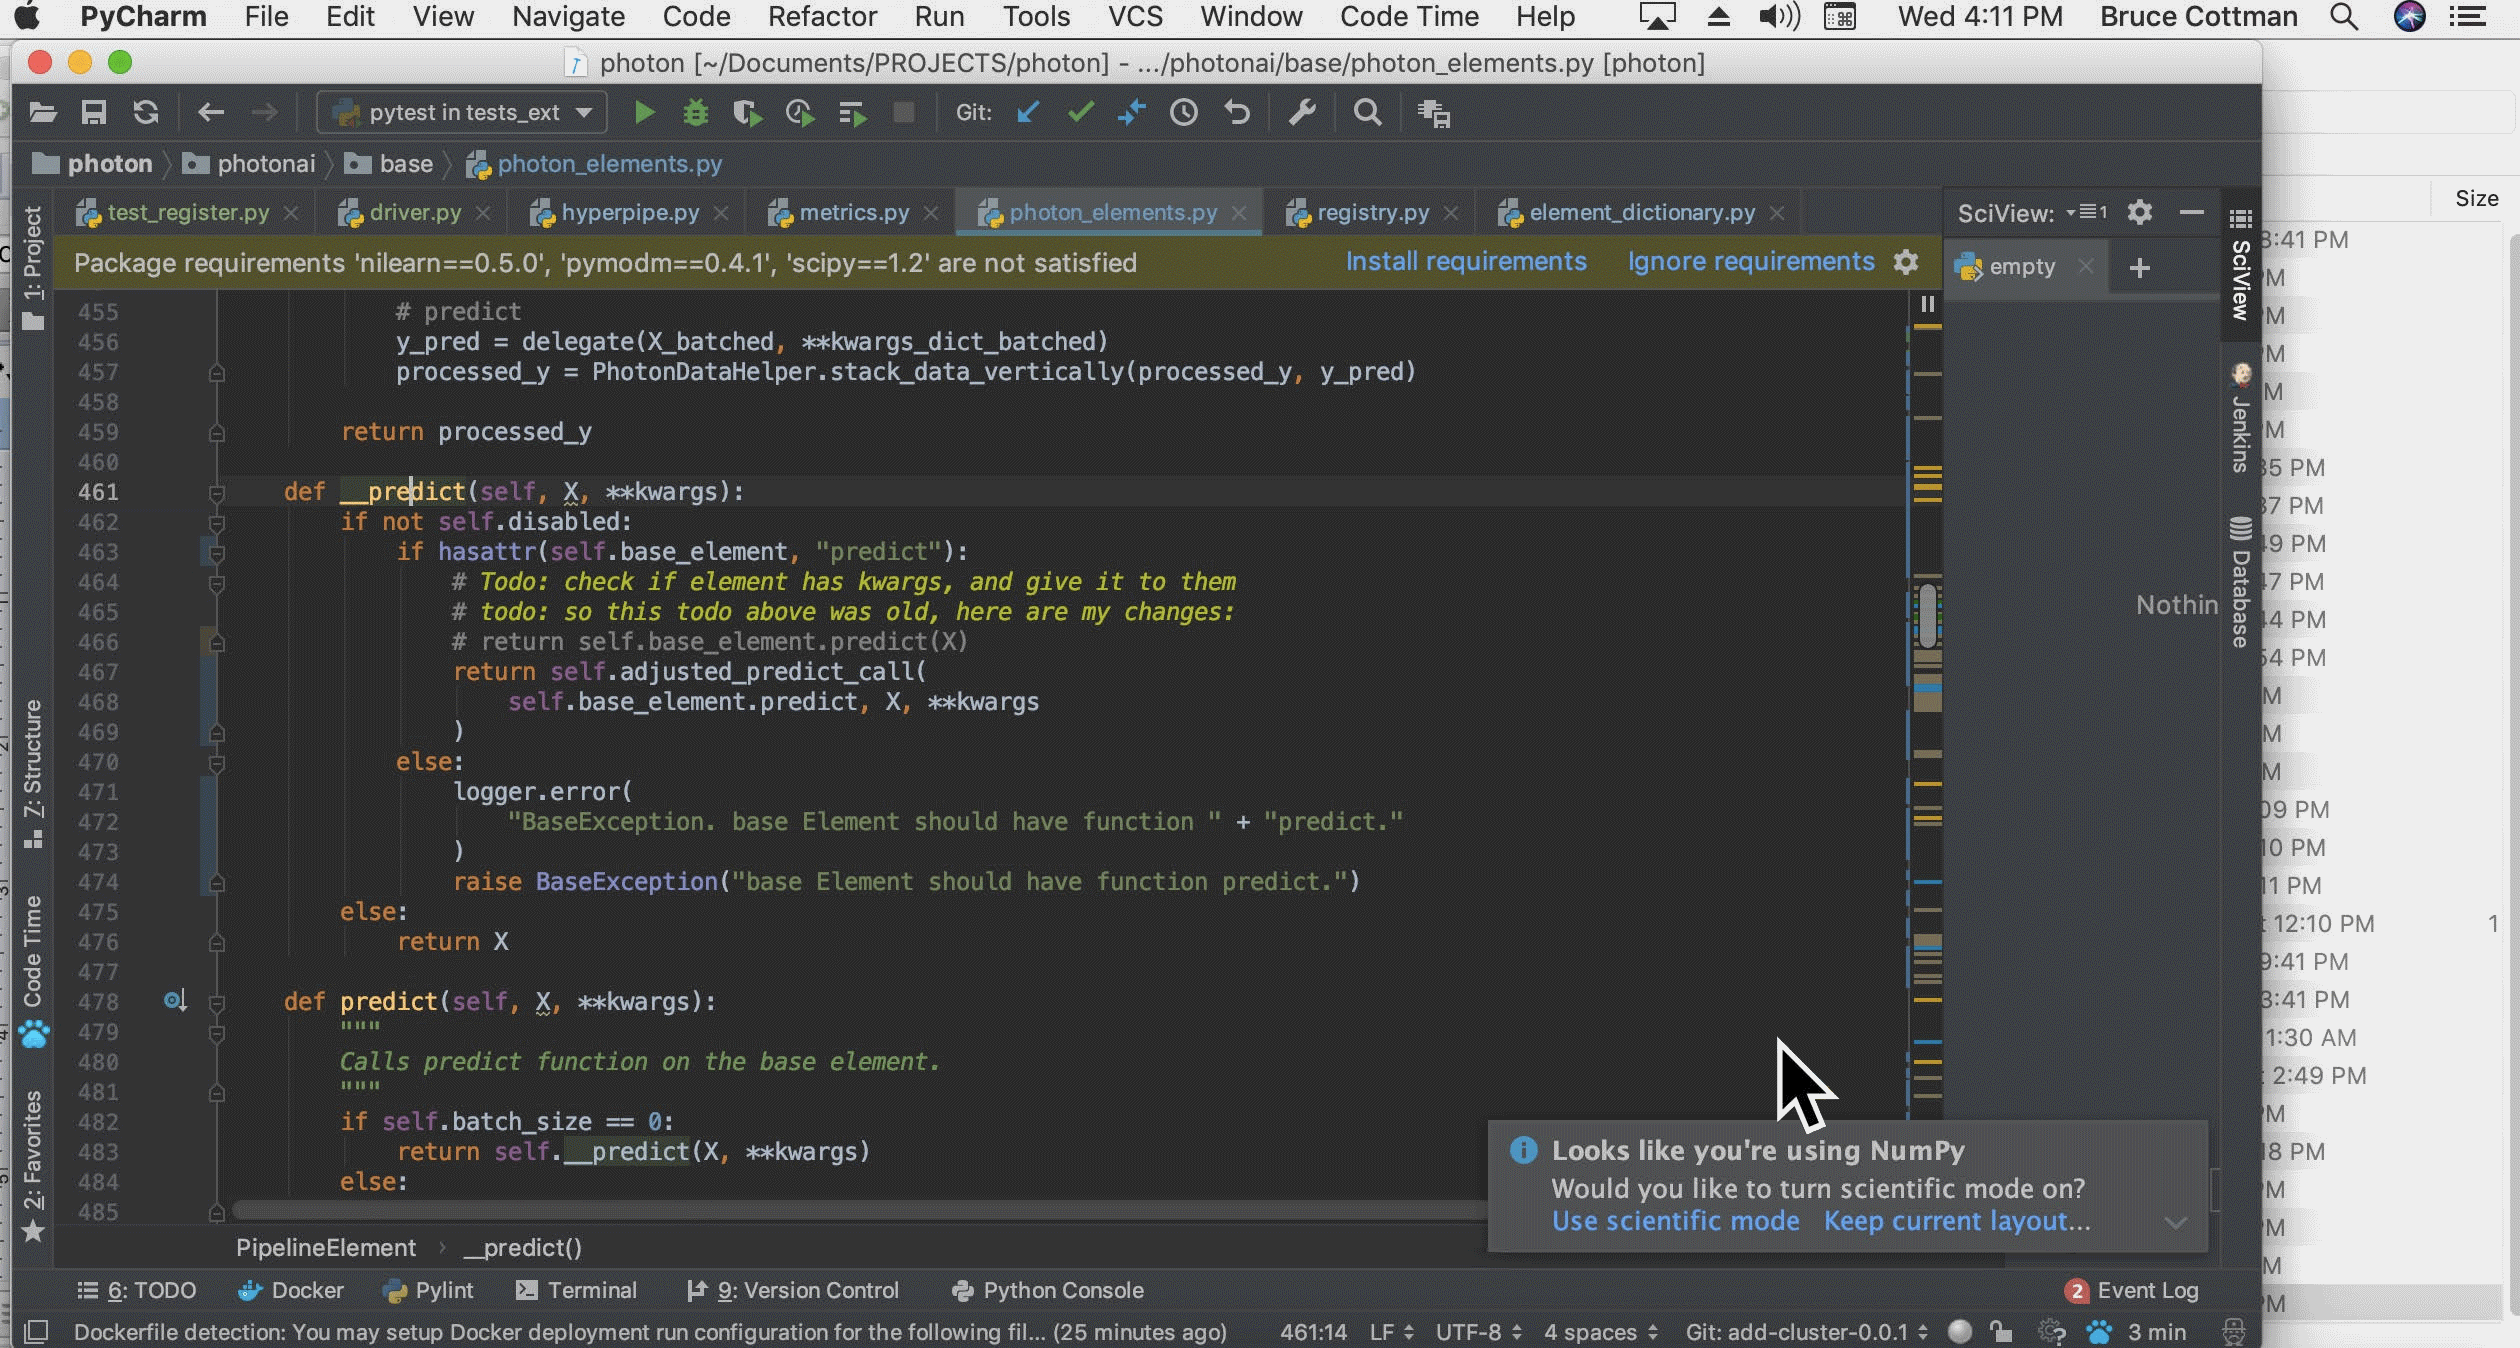Viewport: 2520px width, 1348px height.
Task: Toggle the Structure tool window strip button
Action: pyautogui.click(x=33, y=773)
